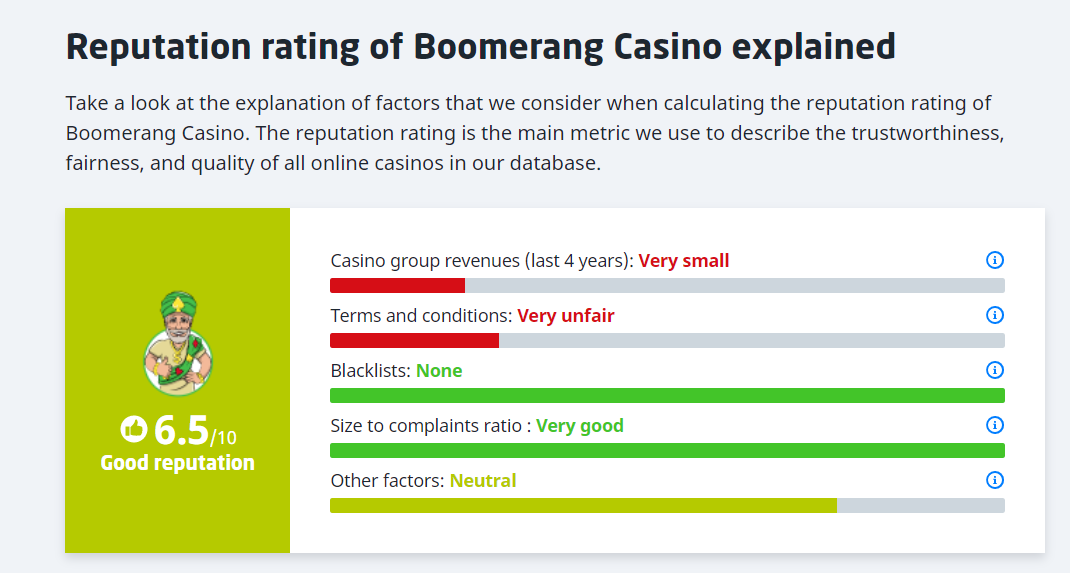Image resolution: width=1070 pixels, height=573 pixels.
Task: Click the 'Very good' complaints ratio label
Action: [x=580, y=426]
